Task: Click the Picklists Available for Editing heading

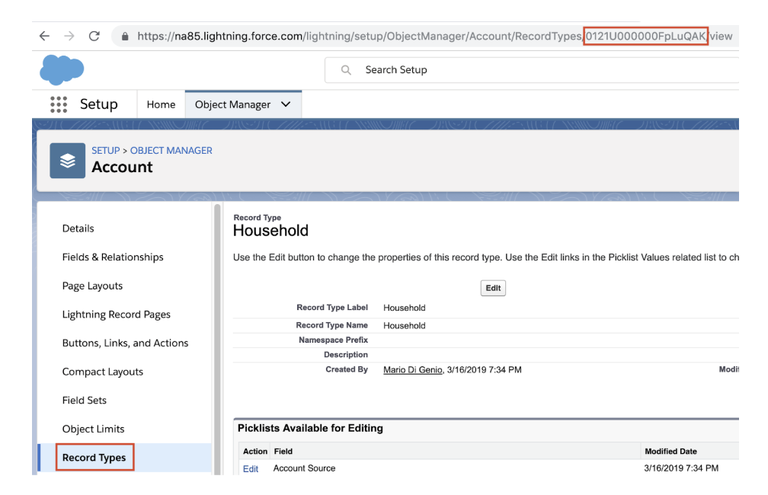Action: (x=310, y=428)
